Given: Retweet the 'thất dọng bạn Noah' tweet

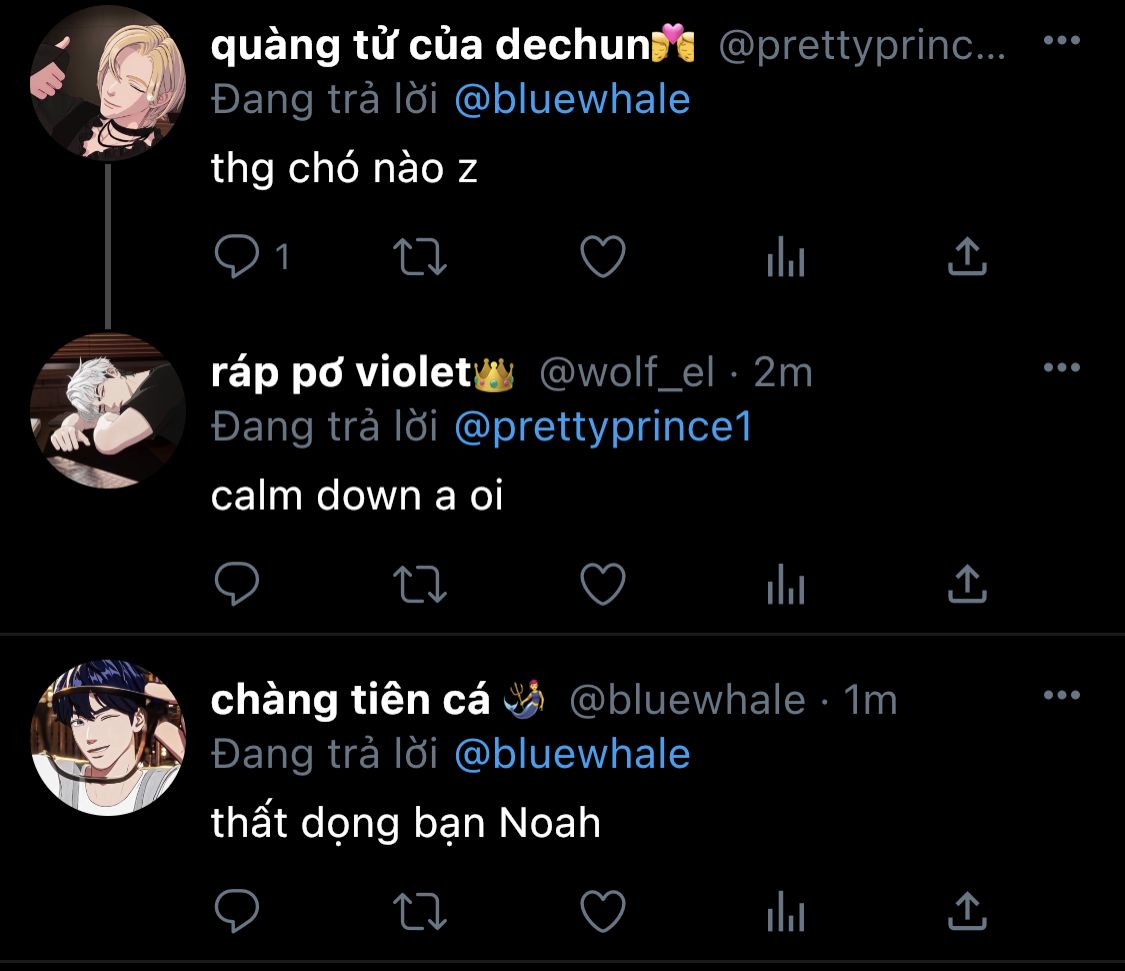Looking at the screenshot, I should pyautogui.click(x=420, y=911).
